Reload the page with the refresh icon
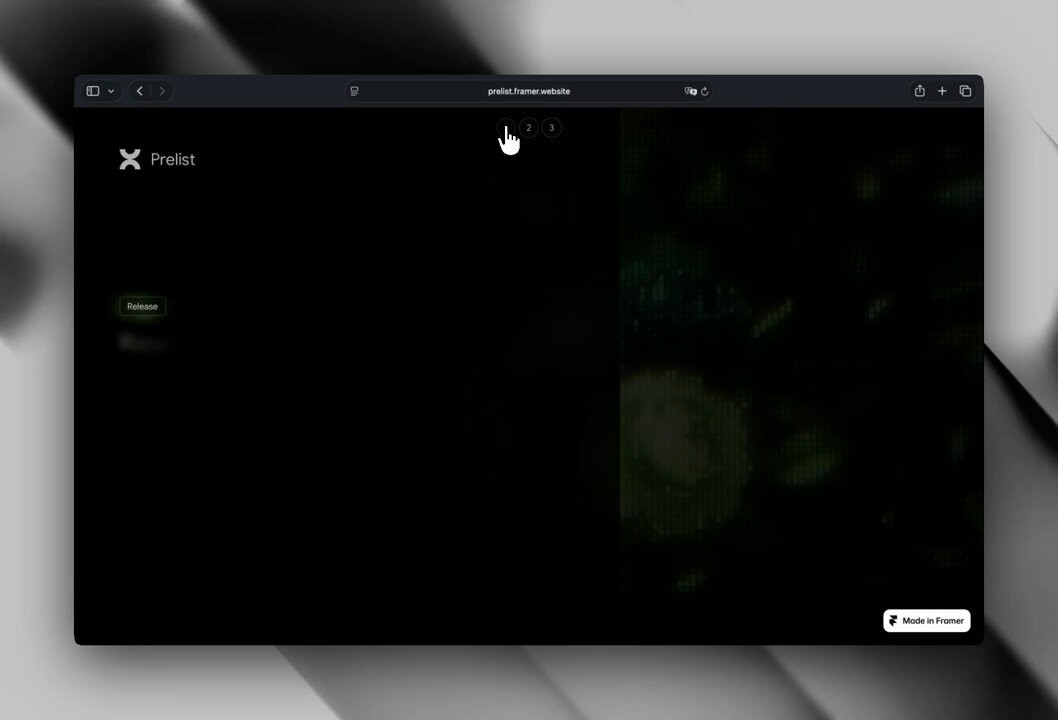The height and width of the screenshot is (720, 1058). (704, 91)
